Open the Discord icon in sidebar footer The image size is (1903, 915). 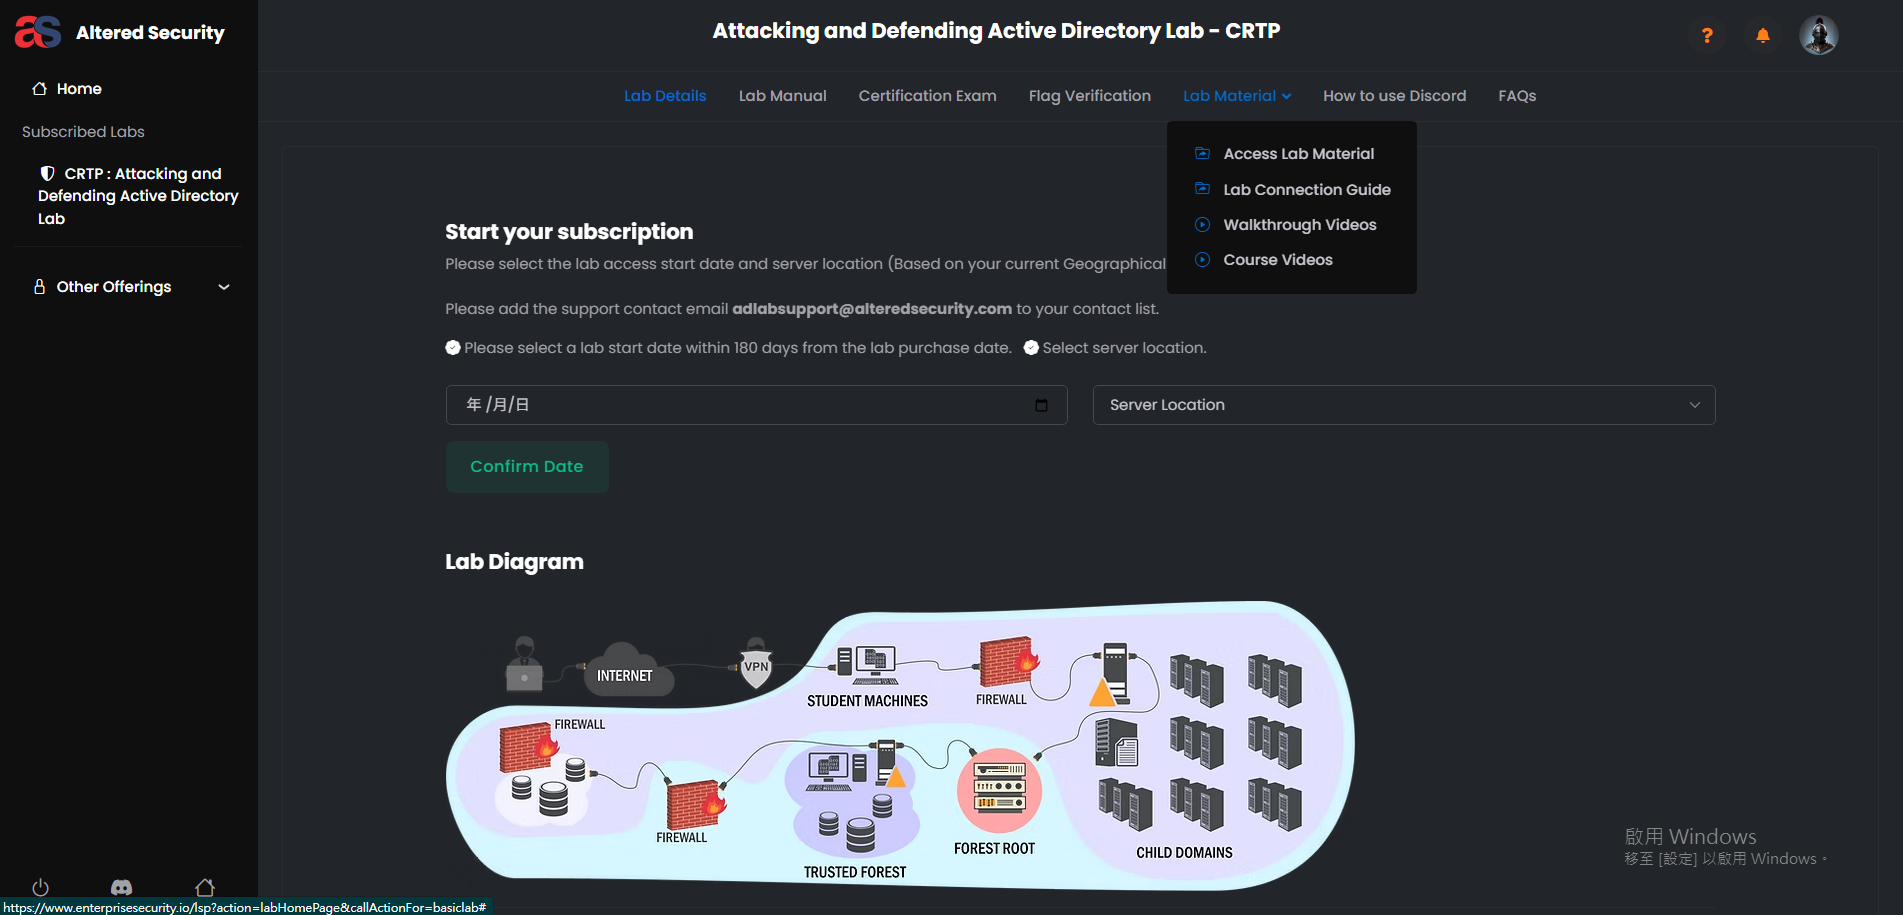pos(121,887)
